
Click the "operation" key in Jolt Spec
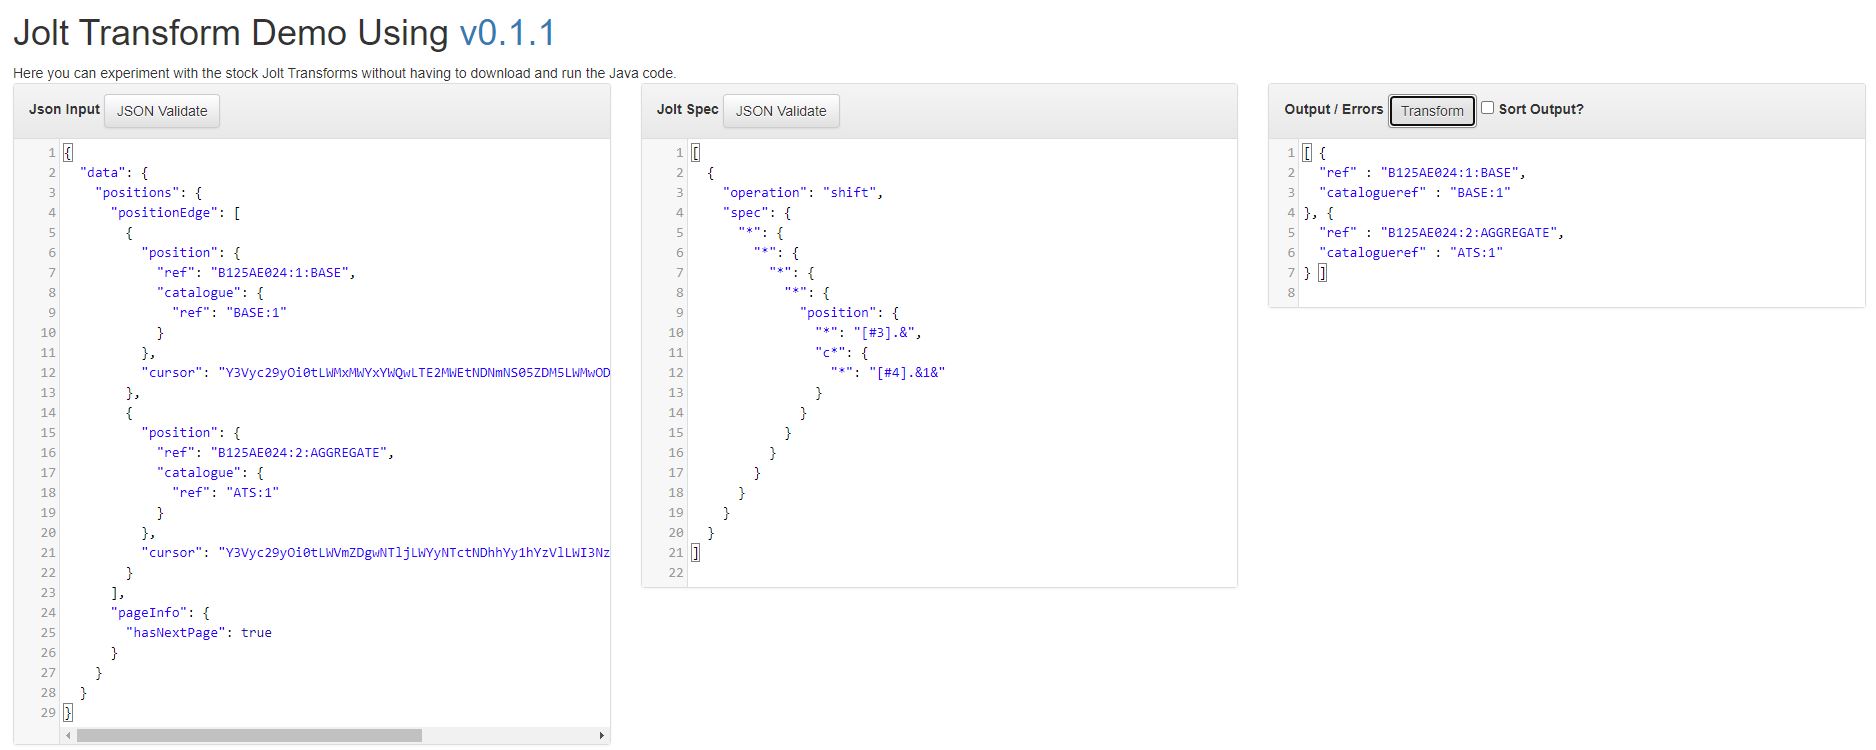765,192
